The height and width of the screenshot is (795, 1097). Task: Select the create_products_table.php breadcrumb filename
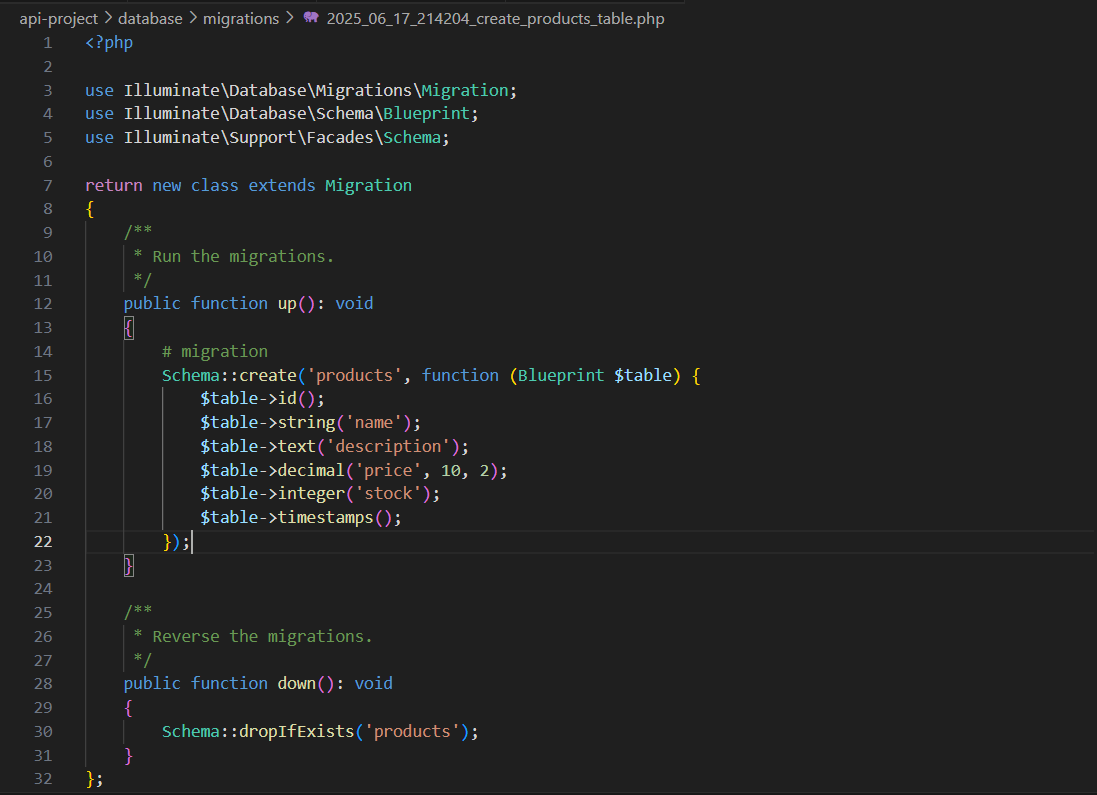point(495,18)
